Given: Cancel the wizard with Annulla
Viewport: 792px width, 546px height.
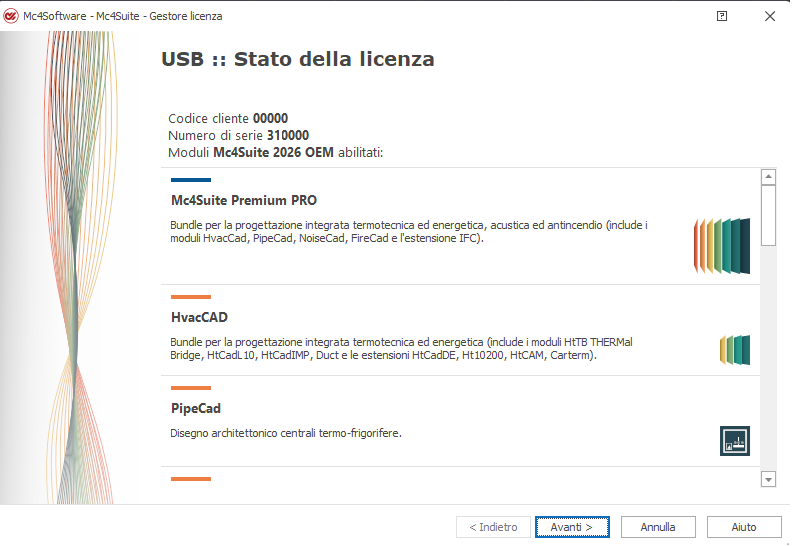Looking at the screenshot, I should point(658,527).
